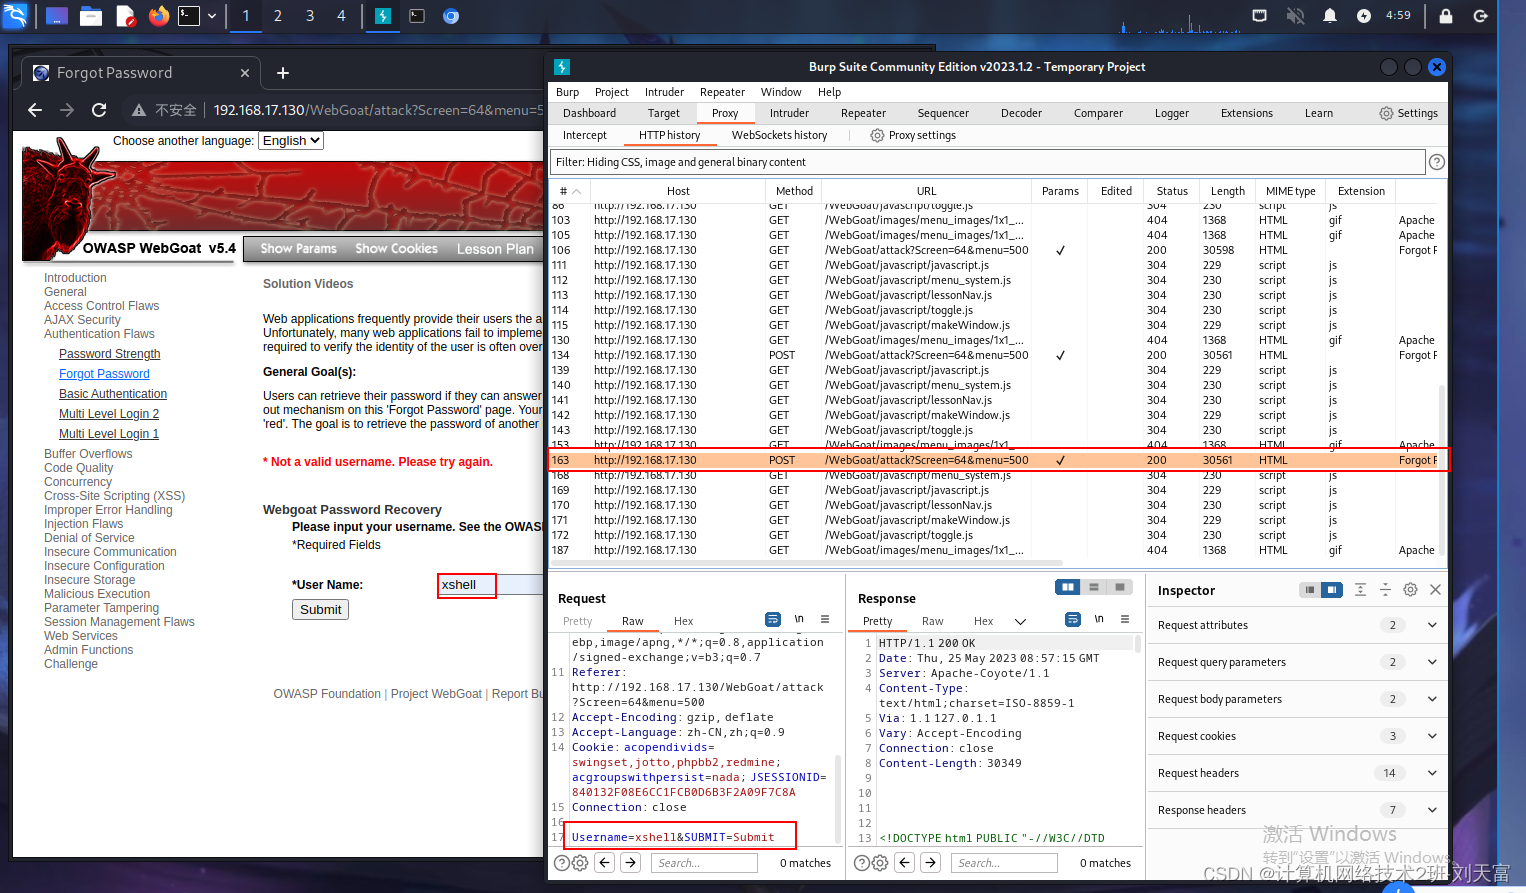Screen dimensions: 1526x893
Task: Click the Request search box
Action: coord(704,863)
